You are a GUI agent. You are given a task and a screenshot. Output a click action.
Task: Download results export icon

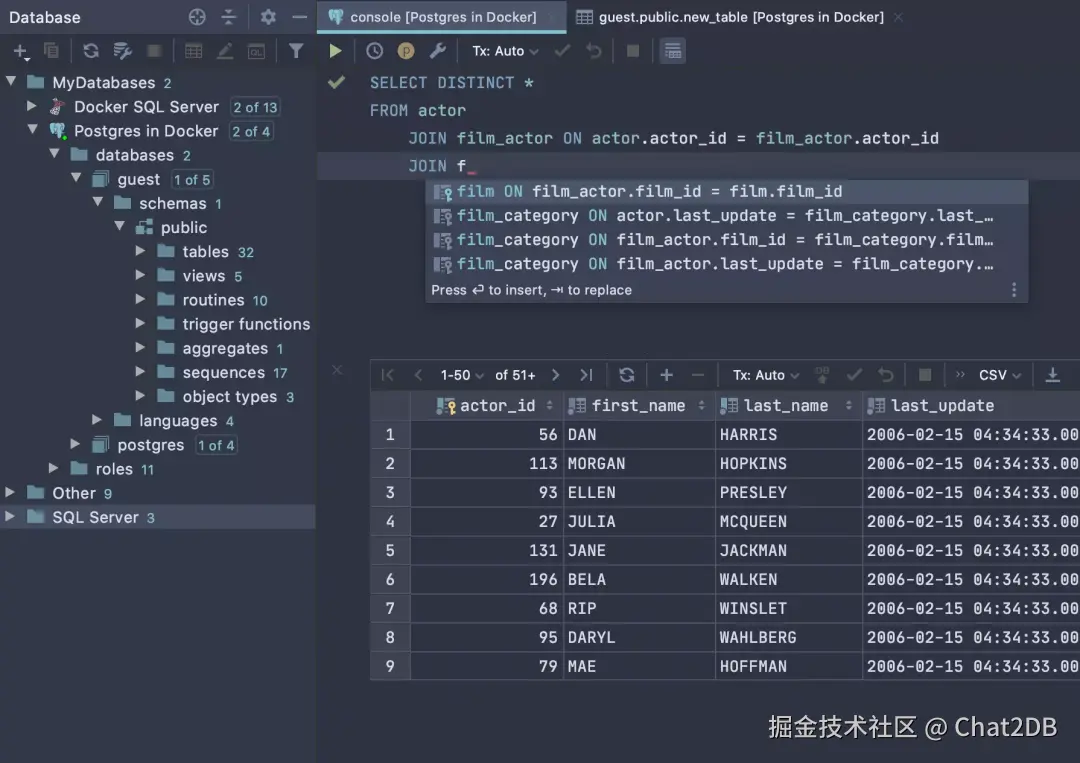(1052, 375)
